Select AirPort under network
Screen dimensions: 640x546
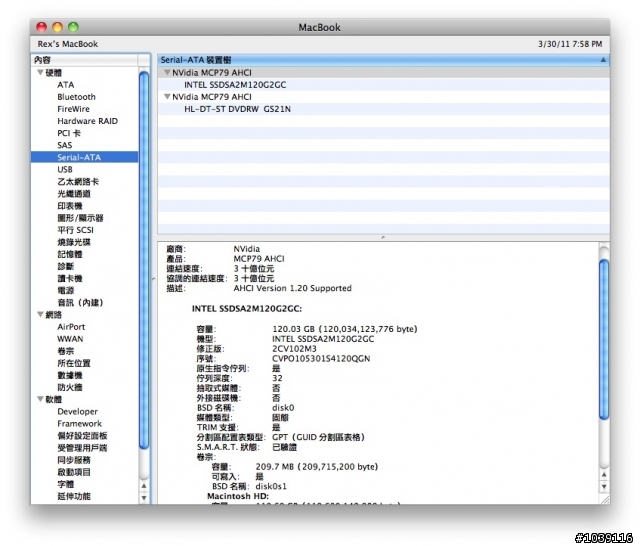point(71,327)
